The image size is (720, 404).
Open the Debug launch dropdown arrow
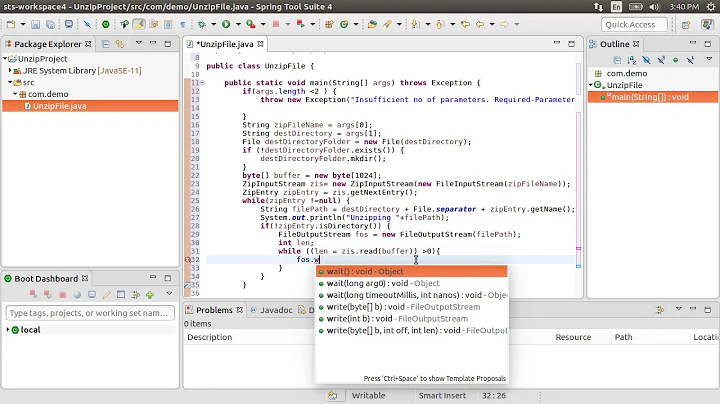(x=214, y=24)
